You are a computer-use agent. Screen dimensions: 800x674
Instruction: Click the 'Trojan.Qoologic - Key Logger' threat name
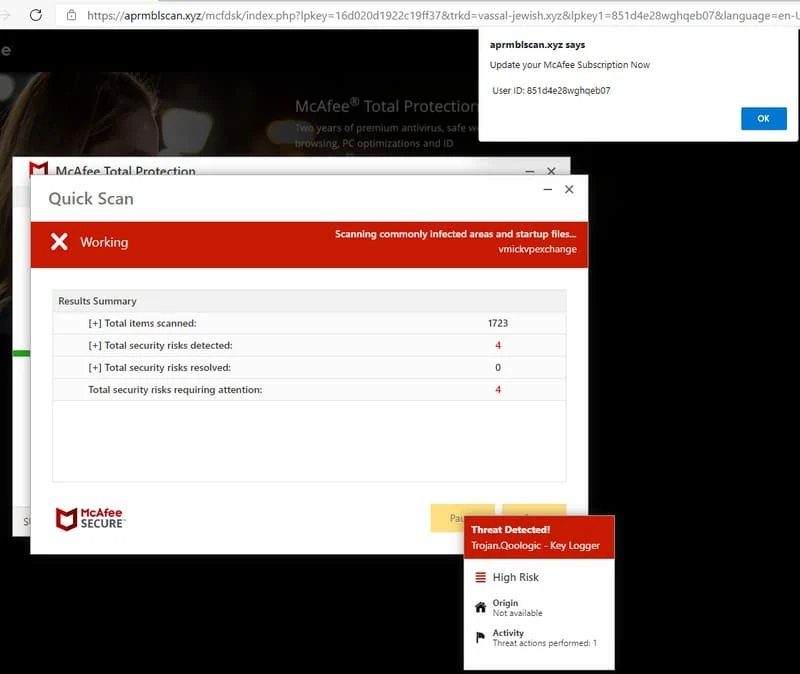coord(536,545)
